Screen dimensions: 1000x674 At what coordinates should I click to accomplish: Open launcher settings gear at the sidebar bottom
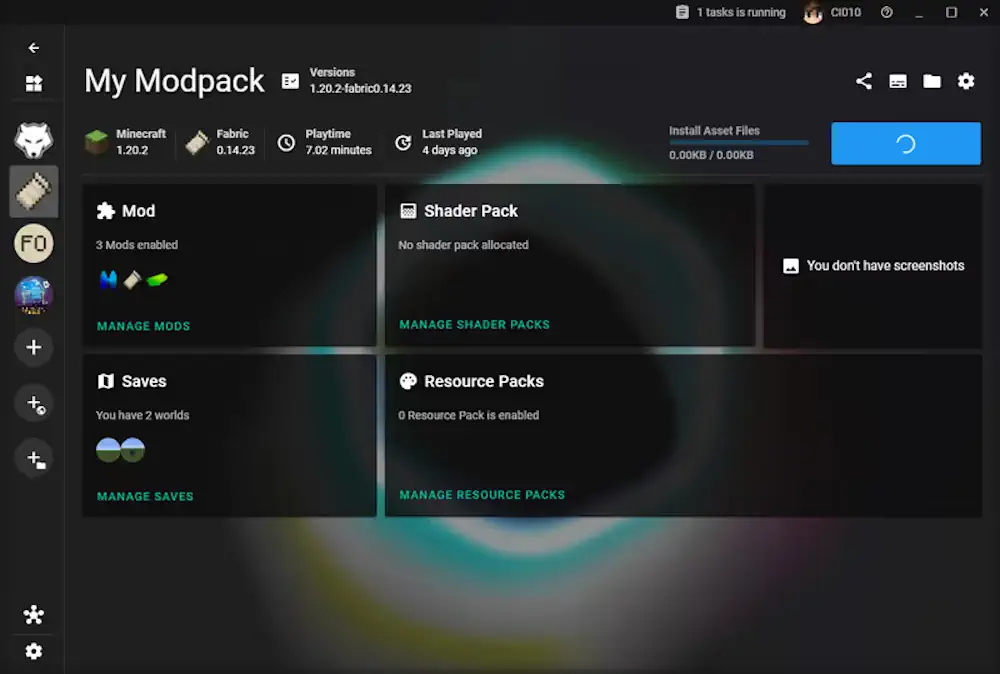pyautogui.click(x=34, y=651)
